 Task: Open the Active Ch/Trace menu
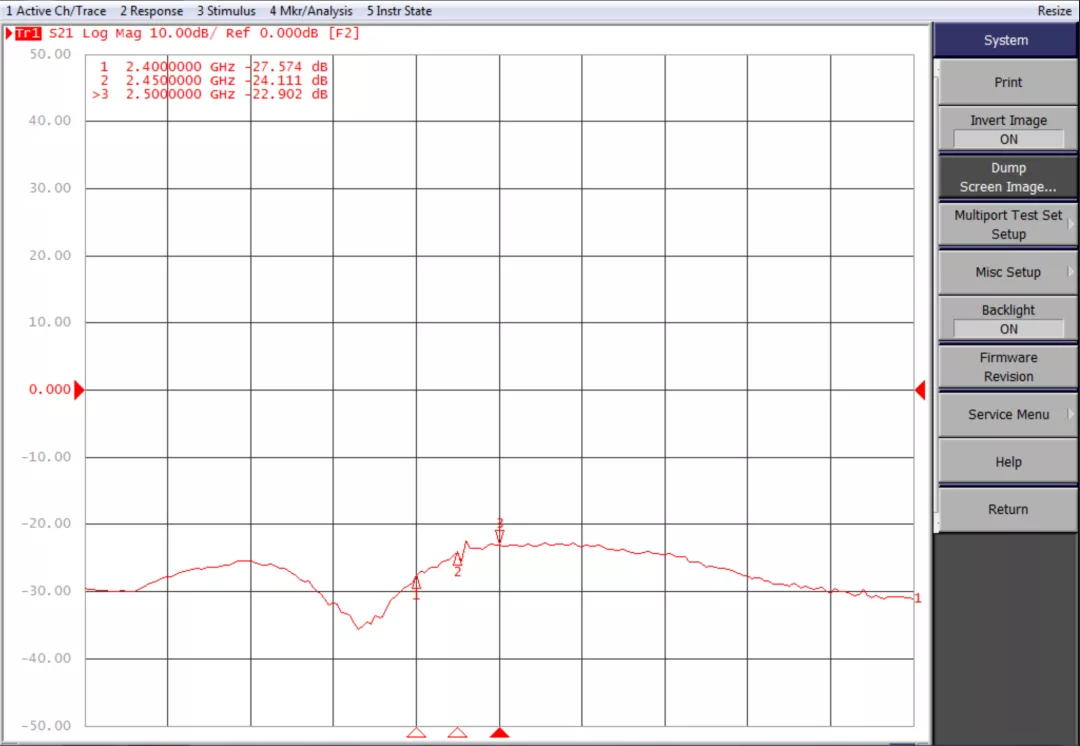point(56,11)
